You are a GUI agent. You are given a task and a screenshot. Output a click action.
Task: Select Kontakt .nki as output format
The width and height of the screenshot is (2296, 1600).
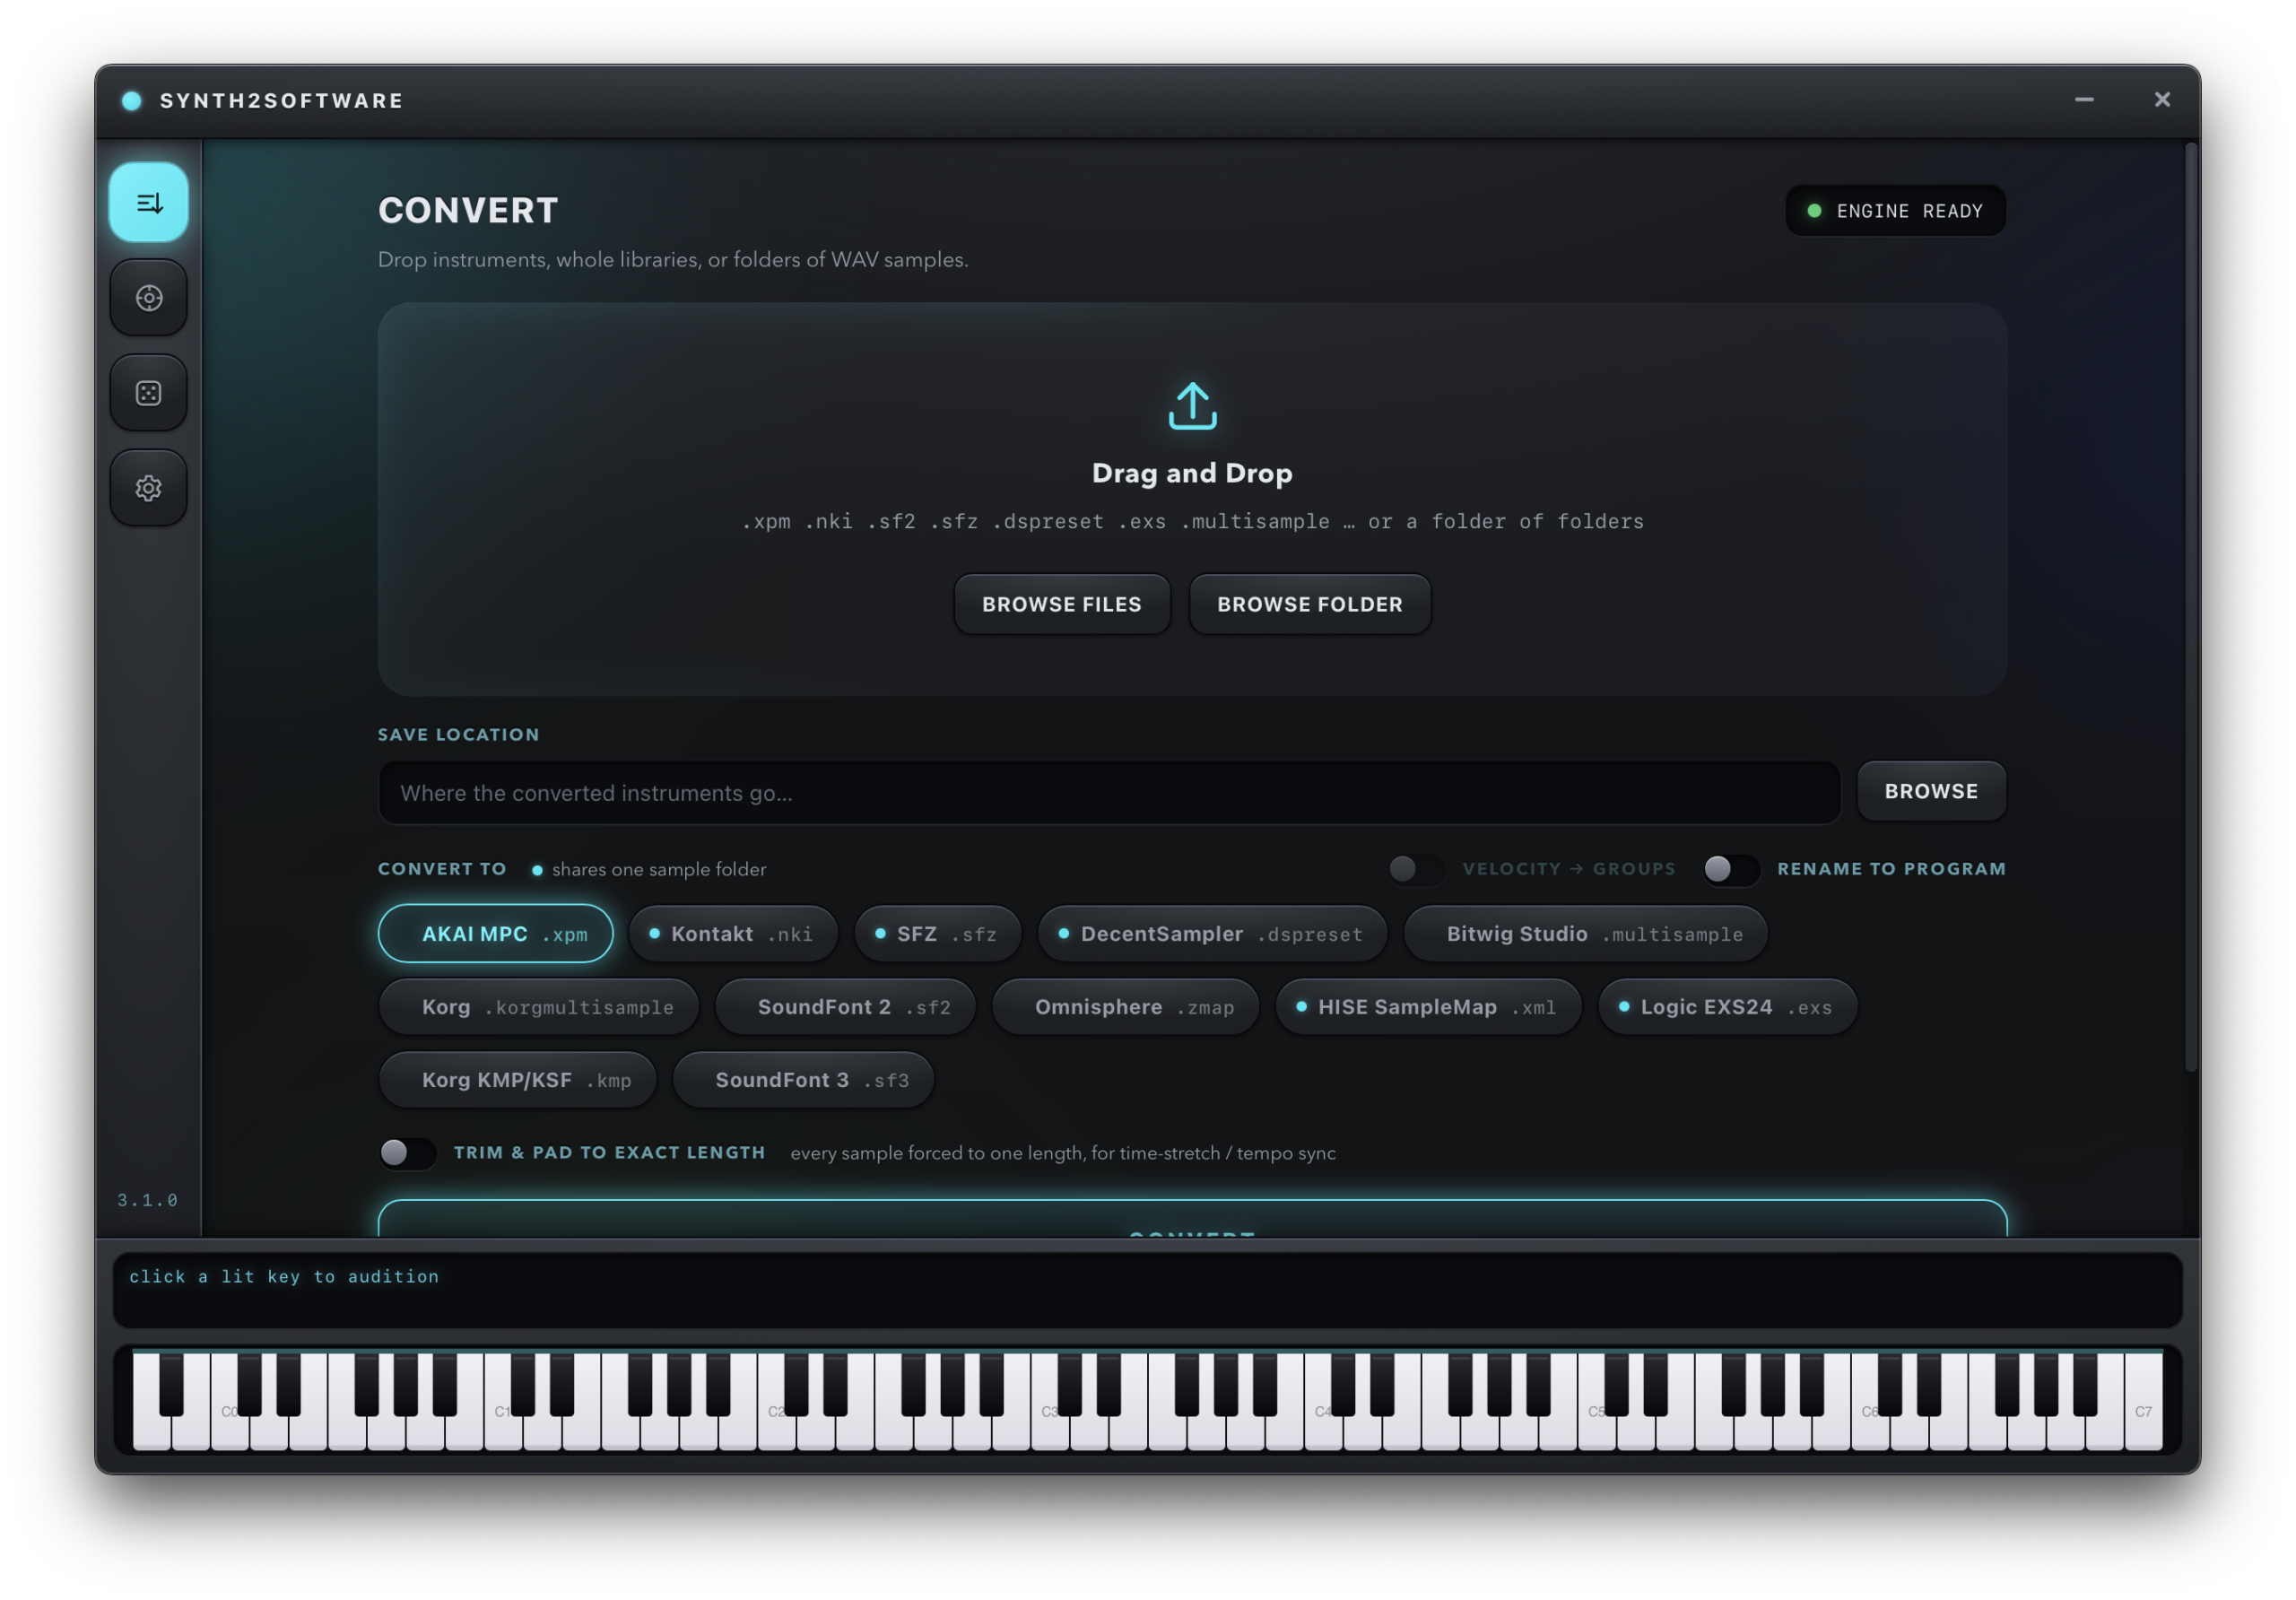733,934
